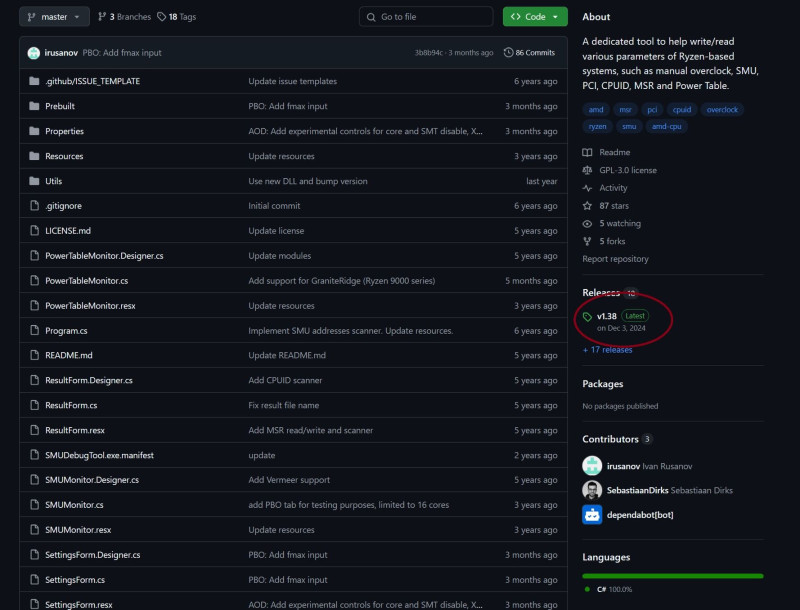Open 'Implement SMU addresses scanner' commit message

[x=351, y=331]
